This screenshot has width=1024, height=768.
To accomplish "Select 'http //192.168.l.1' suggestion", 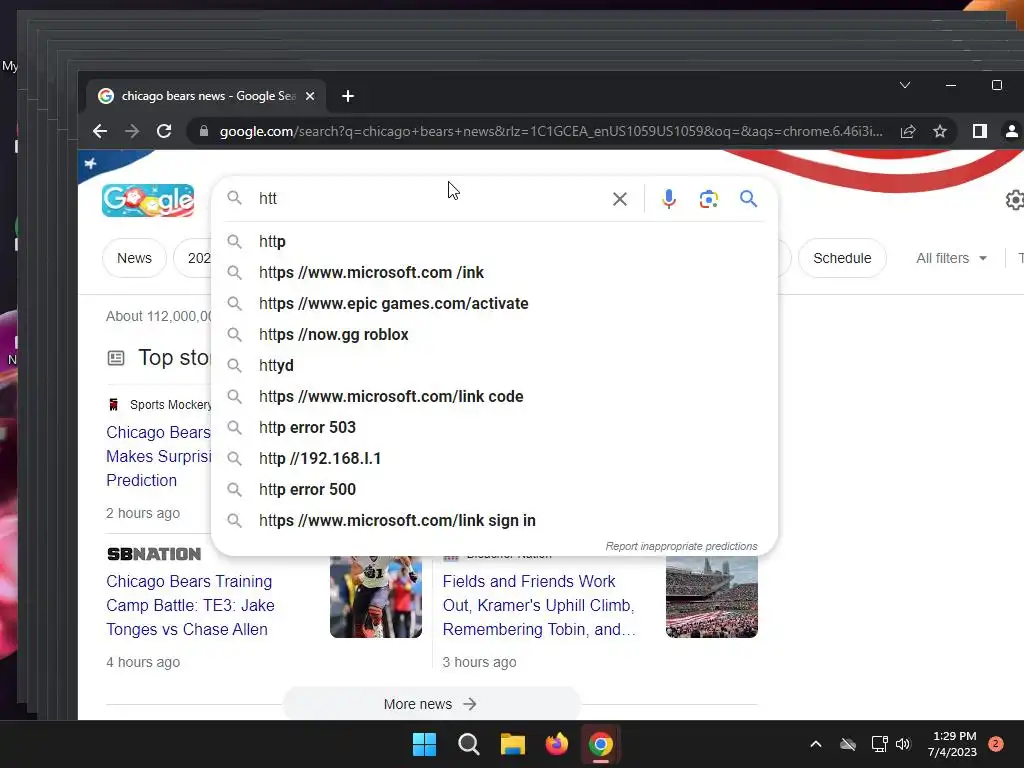I will click(494, 458).
